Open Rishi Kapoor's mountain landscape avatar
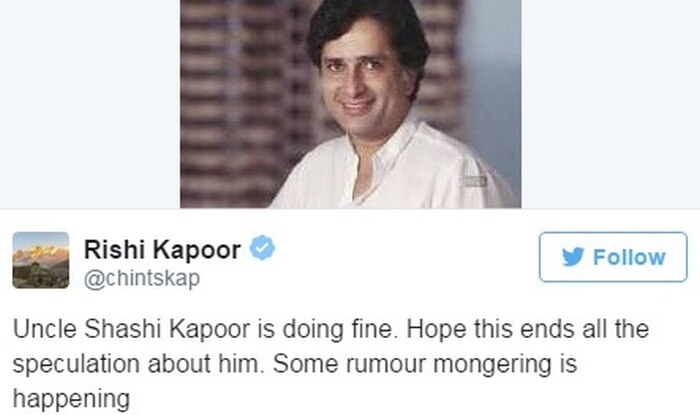The width and height of the screenshot is (700, 415). coord(41,260)
